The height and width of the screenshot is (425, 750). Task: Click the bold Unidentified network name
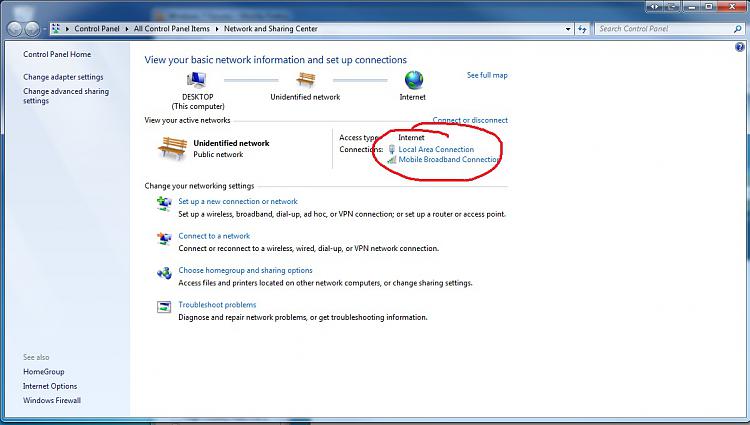(x=232, y=143)
